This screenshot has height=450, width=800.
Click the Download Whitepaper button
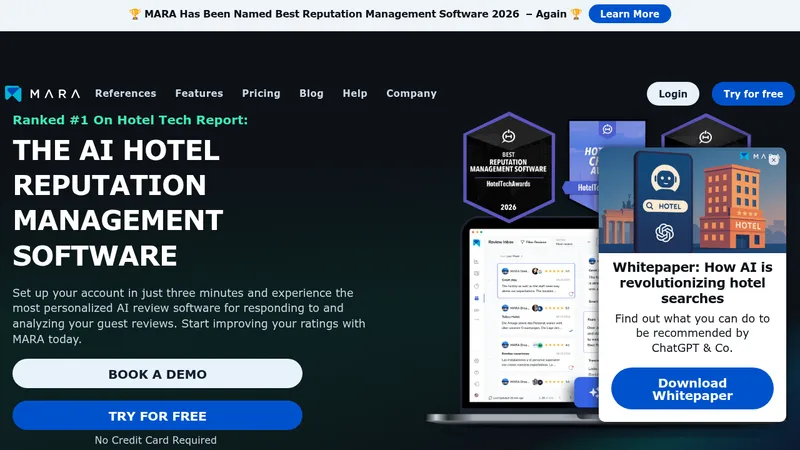[x=692, y=389]
